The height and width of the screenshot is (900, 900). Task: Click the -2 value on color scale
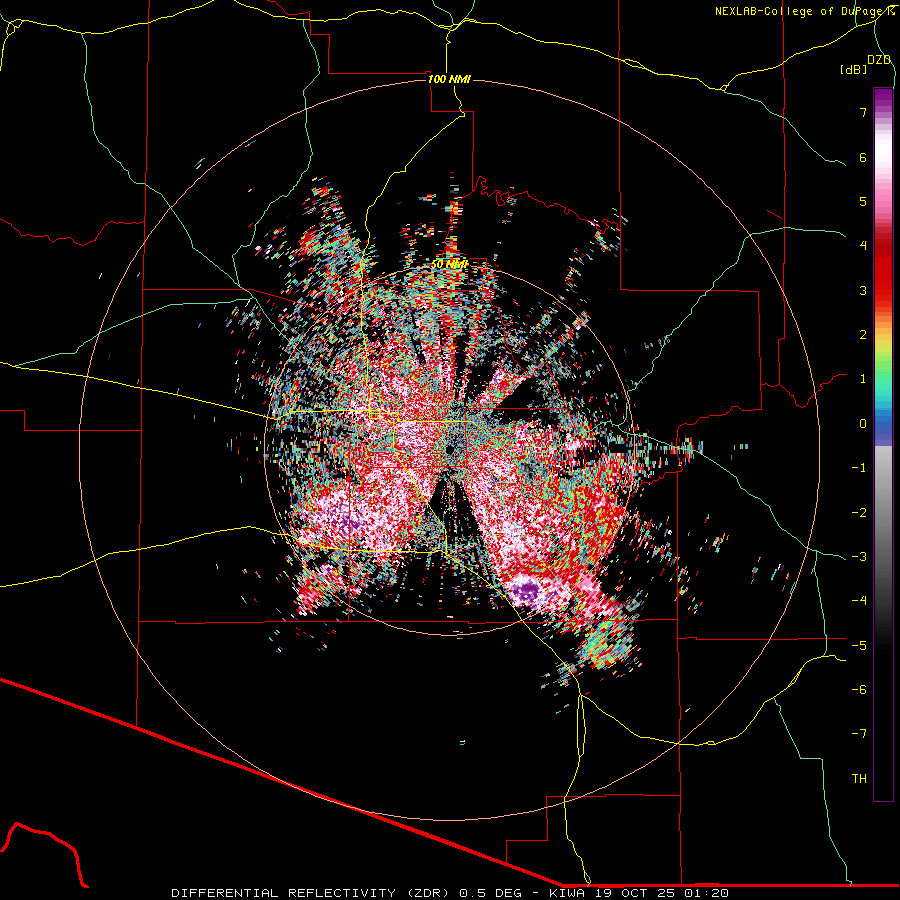click(859, 513)
